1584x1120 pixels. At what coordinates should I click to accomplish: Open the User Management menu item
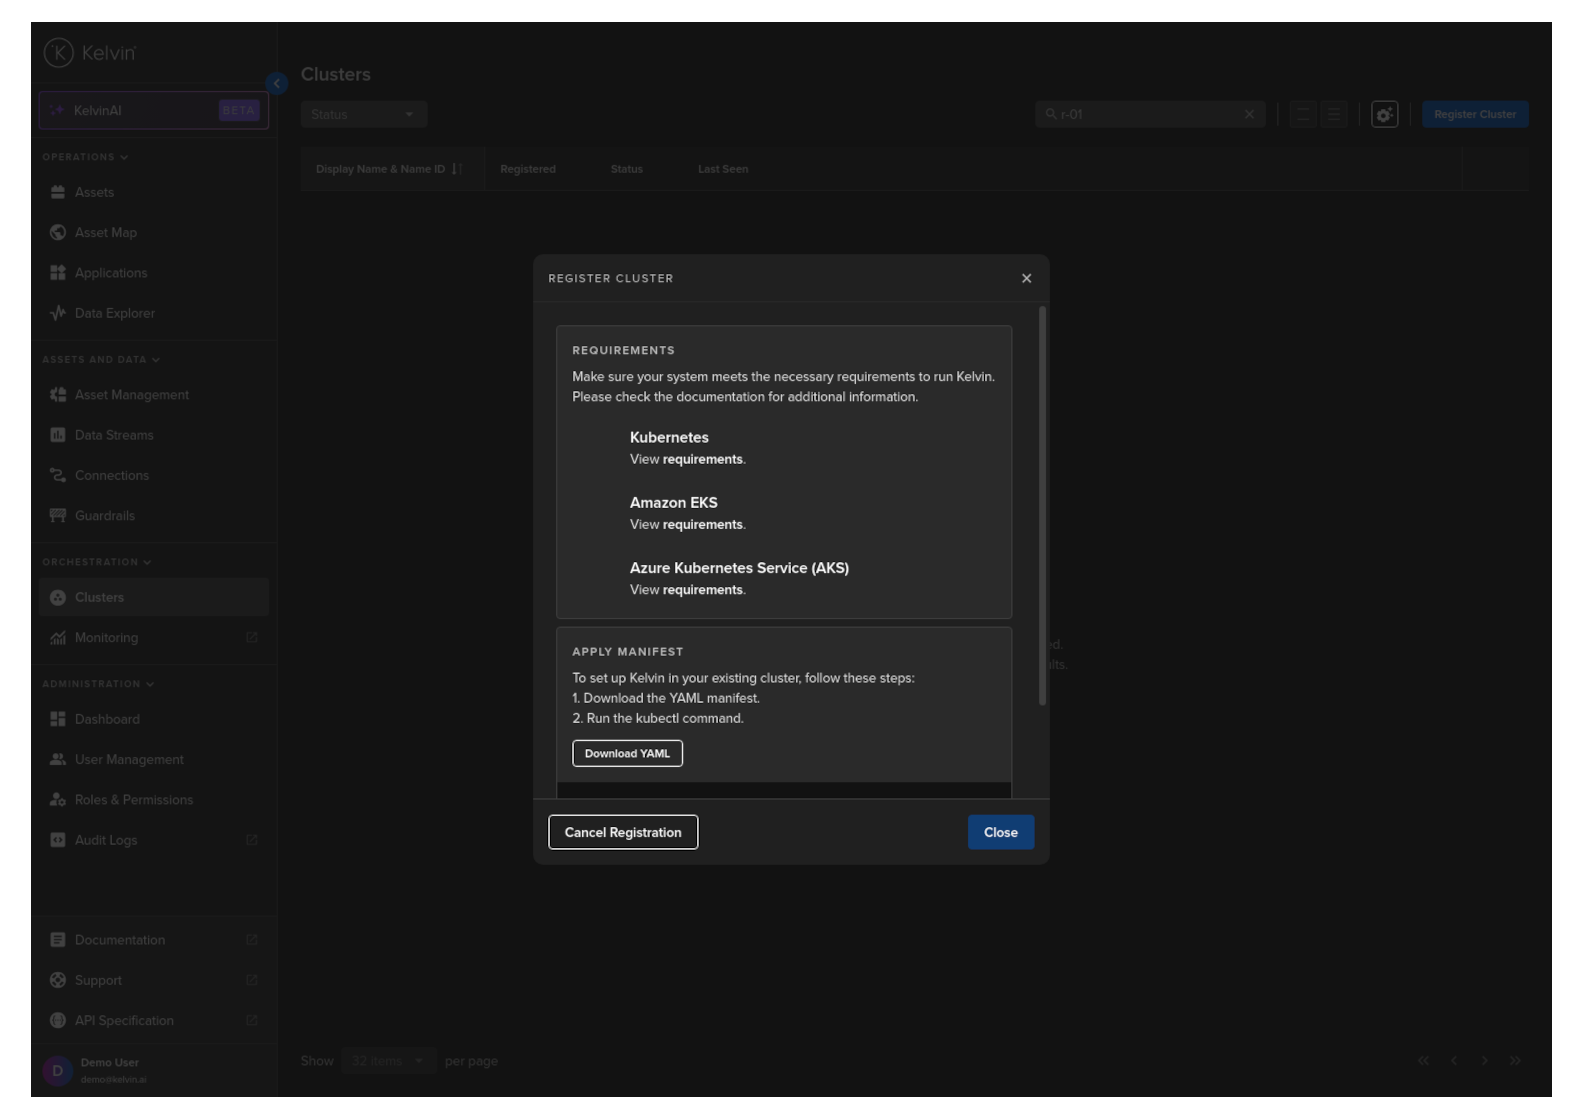129,760
